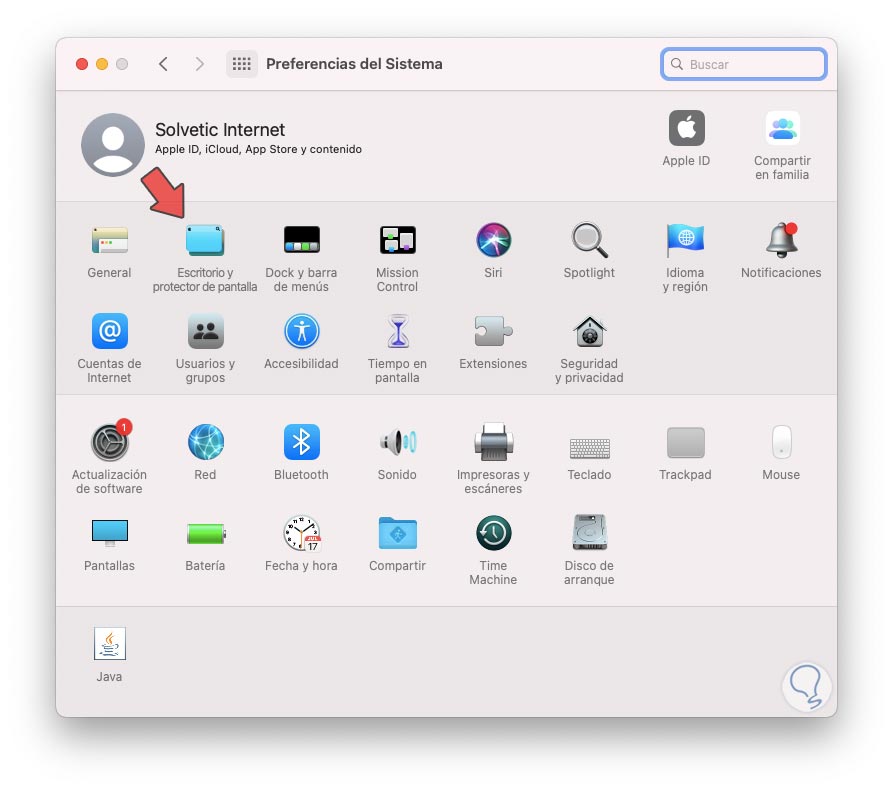Open Impresoras y escáneres pane
893x791 pixels.
[x=493, y=442]
